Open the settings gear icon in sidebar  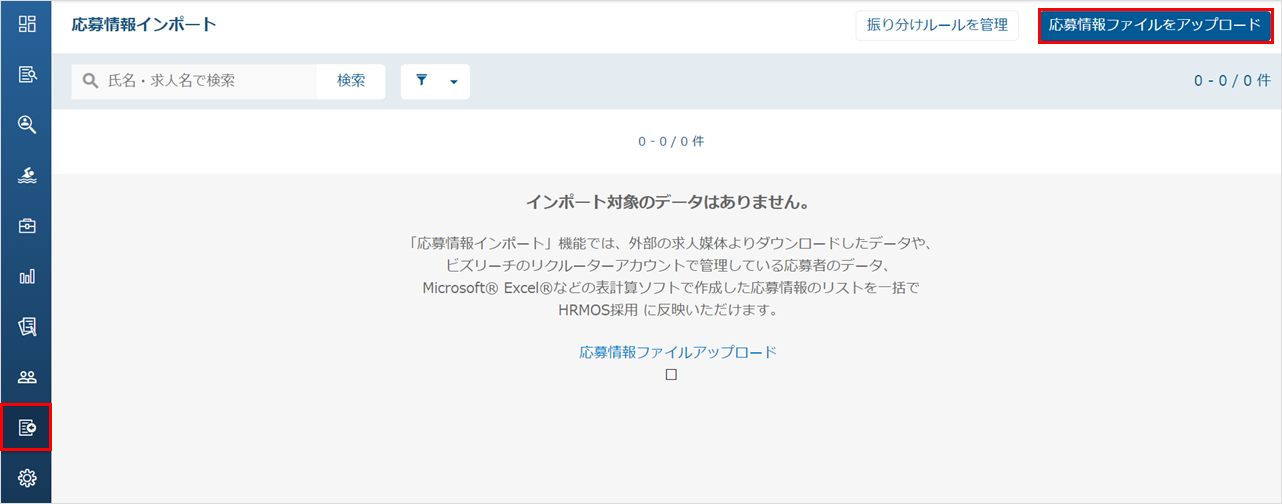(x=27, y=478)
